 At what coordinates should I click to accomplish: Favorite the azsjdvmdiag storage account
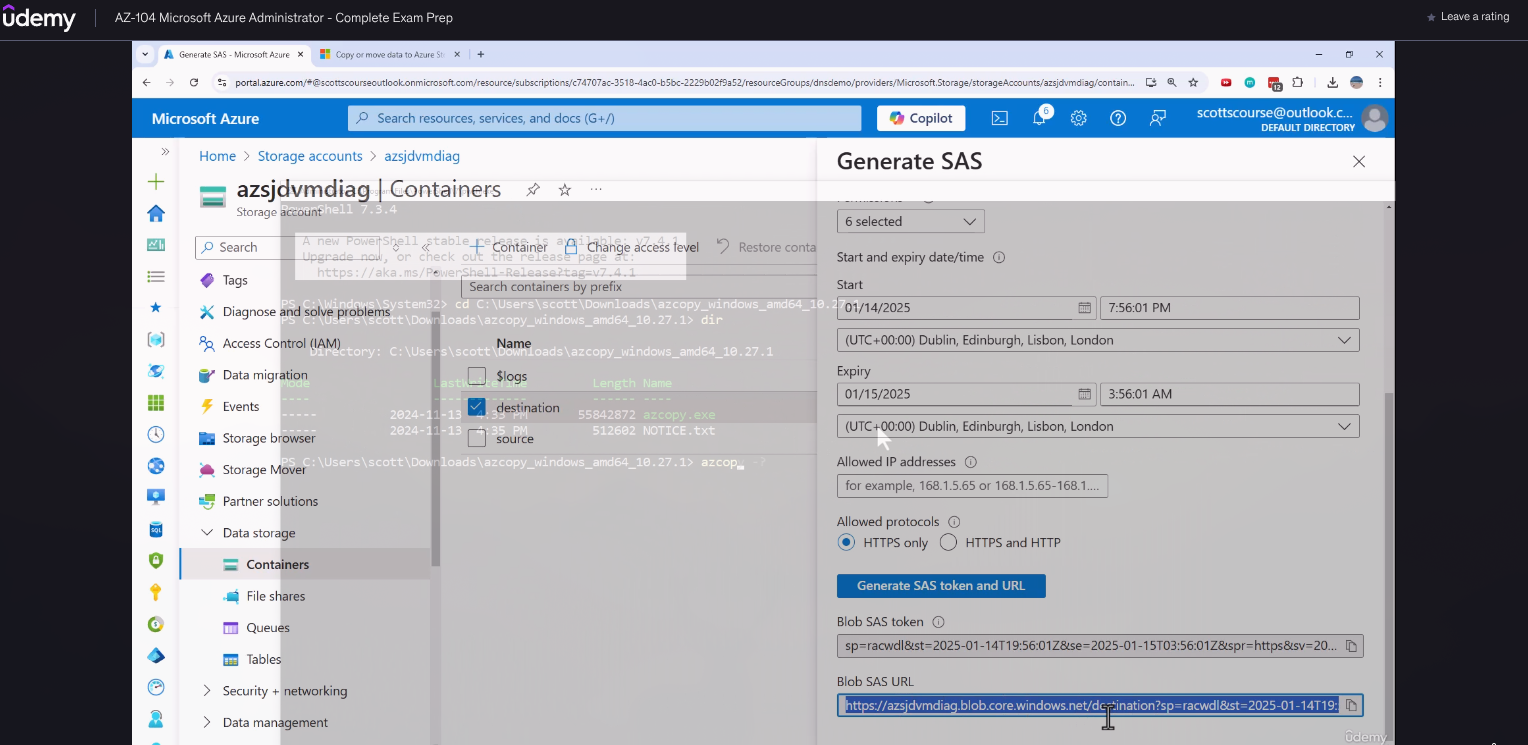[564, 189]
